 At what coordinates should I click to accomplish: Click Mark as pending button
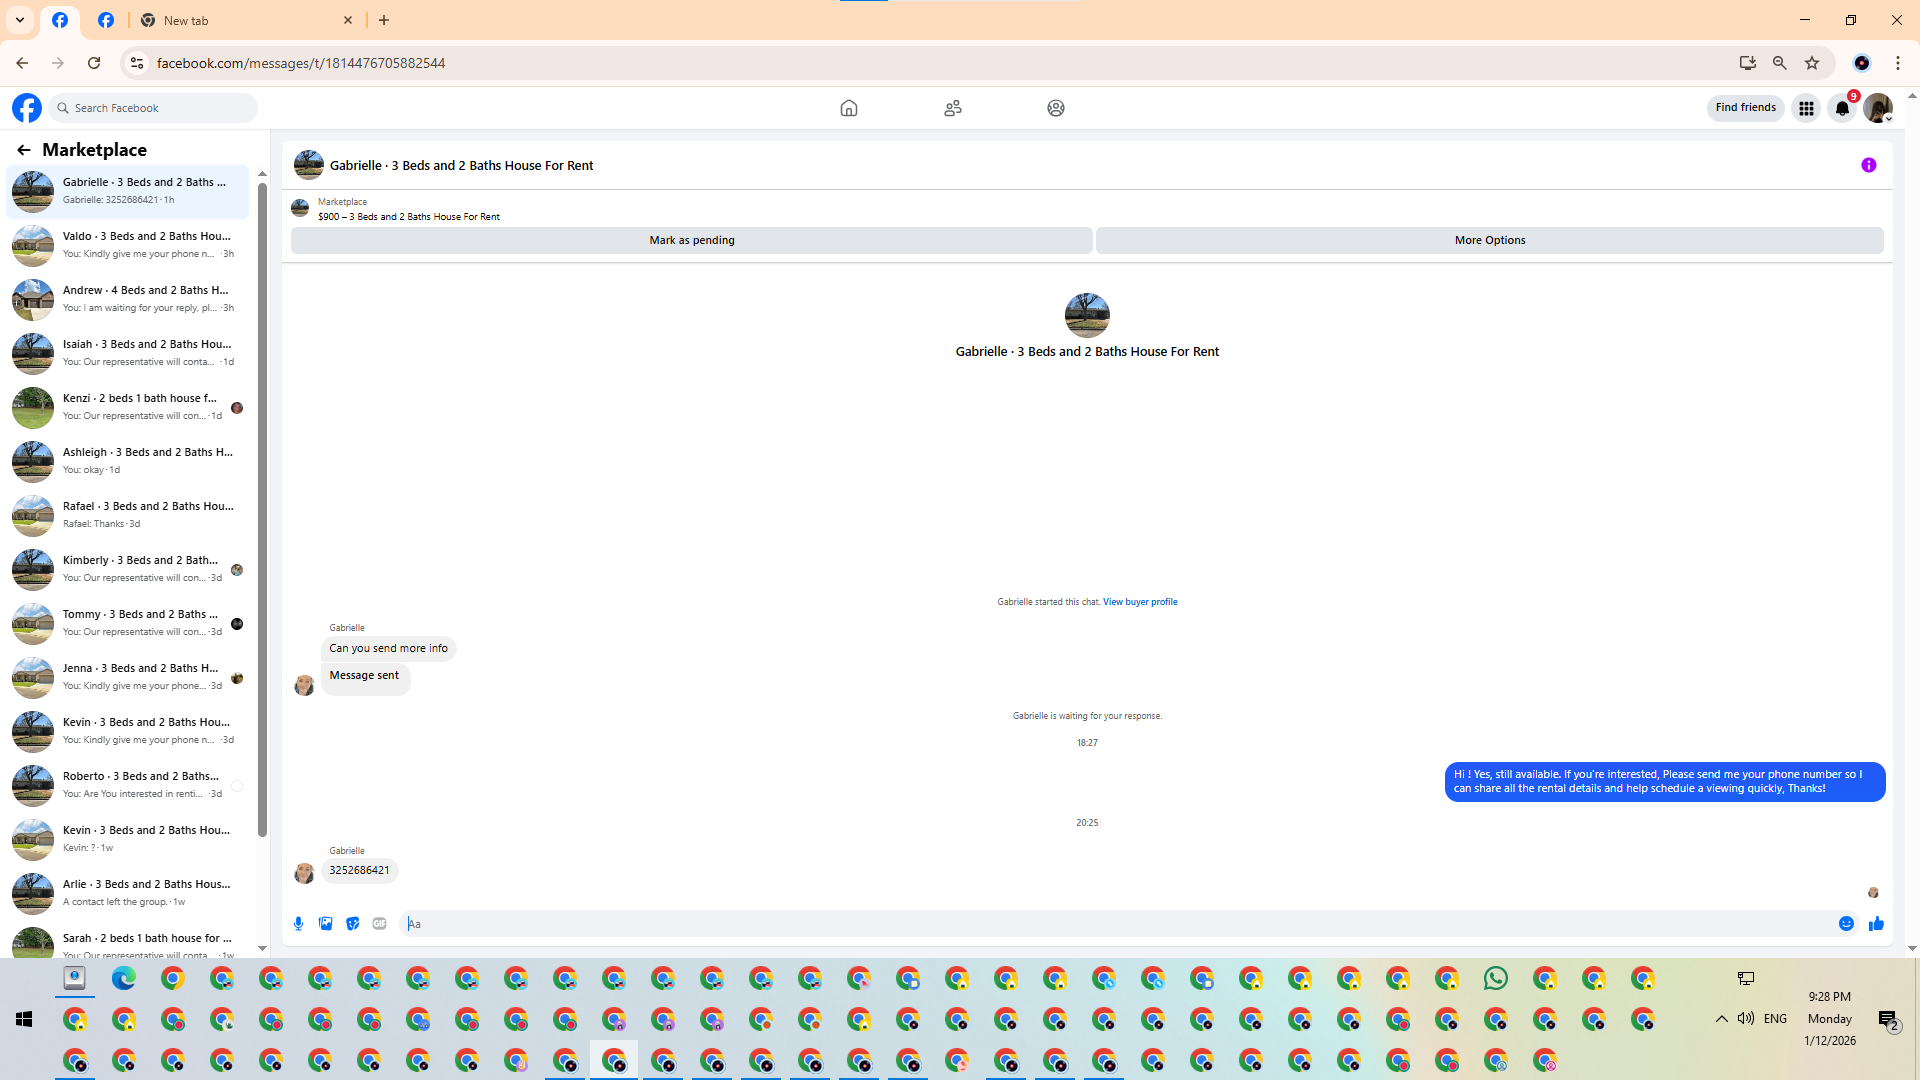[x=691, y=240]
